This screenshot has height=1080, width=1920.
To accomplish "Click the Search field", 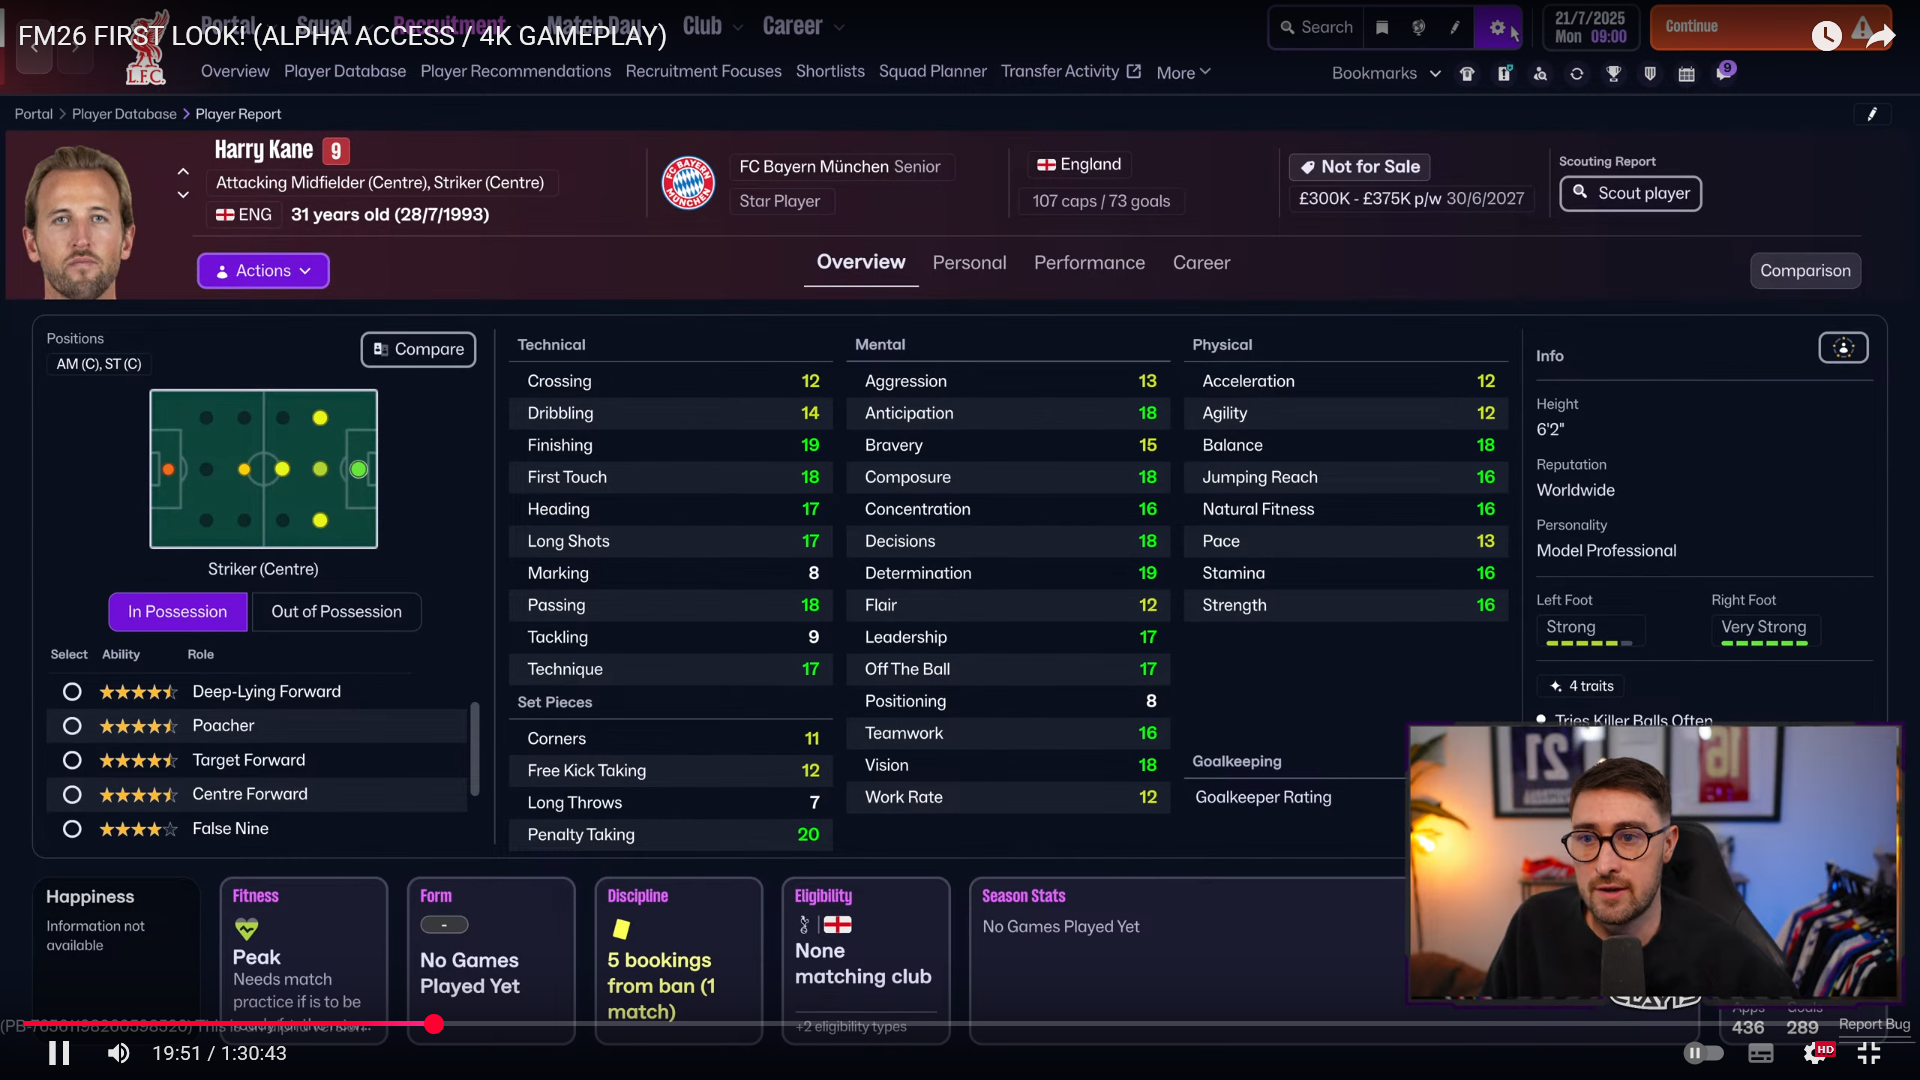I will [x=1316, y=28].
